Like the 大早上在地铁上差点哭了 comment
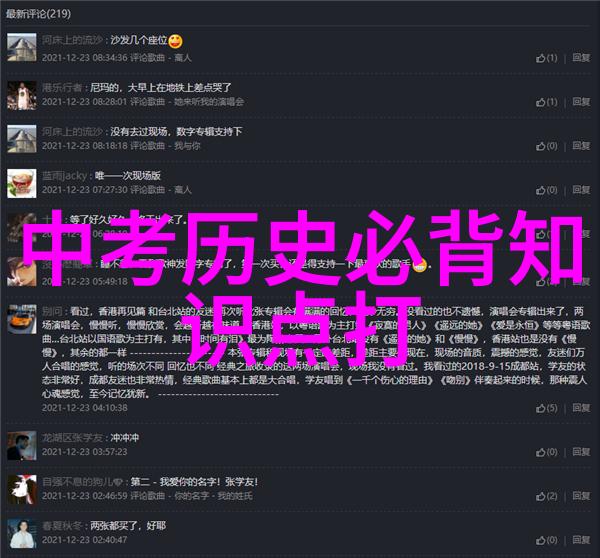The image size is (600, 558). pos(546,102)
